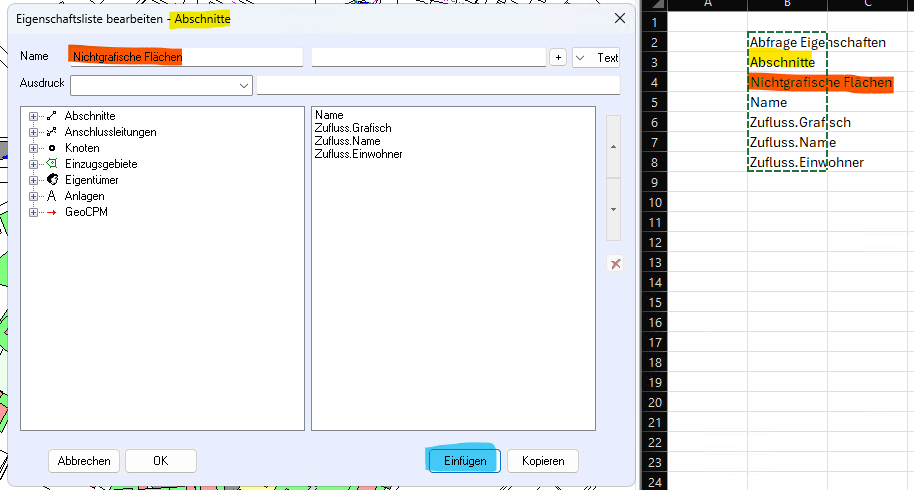Click the Anlagen letter A icon
The height and width of the screenshot is (490, 914).
pos(52,196)
